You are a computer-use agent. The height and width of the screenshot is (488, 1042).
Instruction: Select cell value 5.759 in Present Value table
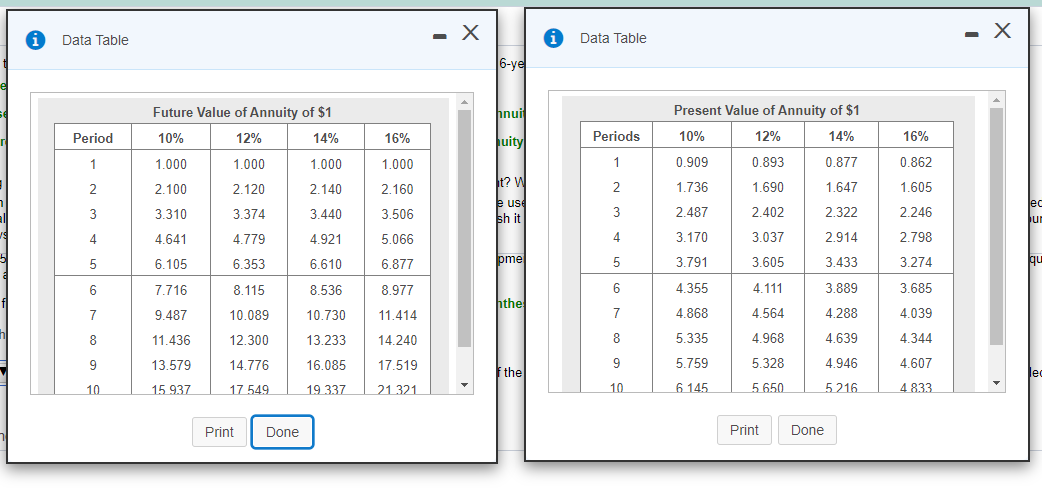(x=692, y=364)
